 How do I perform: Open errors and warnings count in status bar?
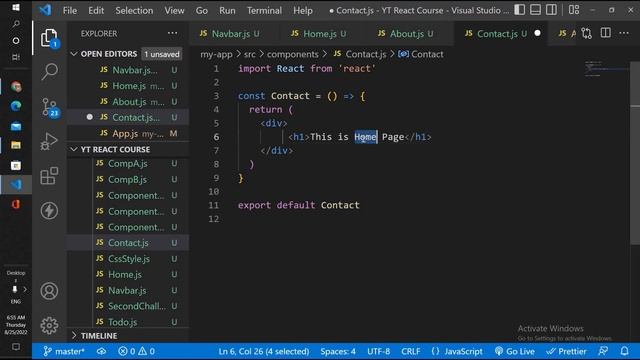click(x=136, y=351)
